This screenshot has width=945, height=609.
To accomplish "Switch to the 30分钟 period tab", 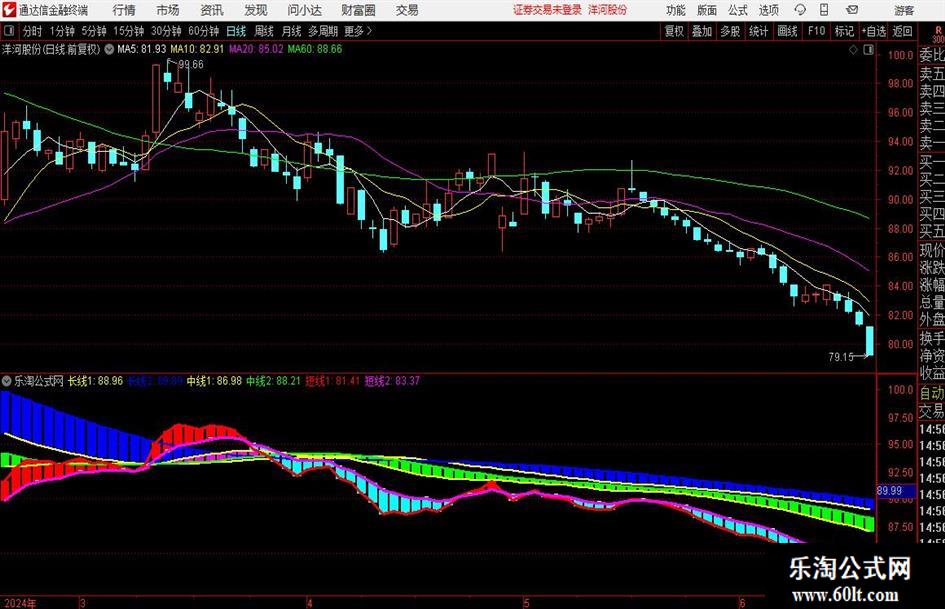I will point(166,31).
